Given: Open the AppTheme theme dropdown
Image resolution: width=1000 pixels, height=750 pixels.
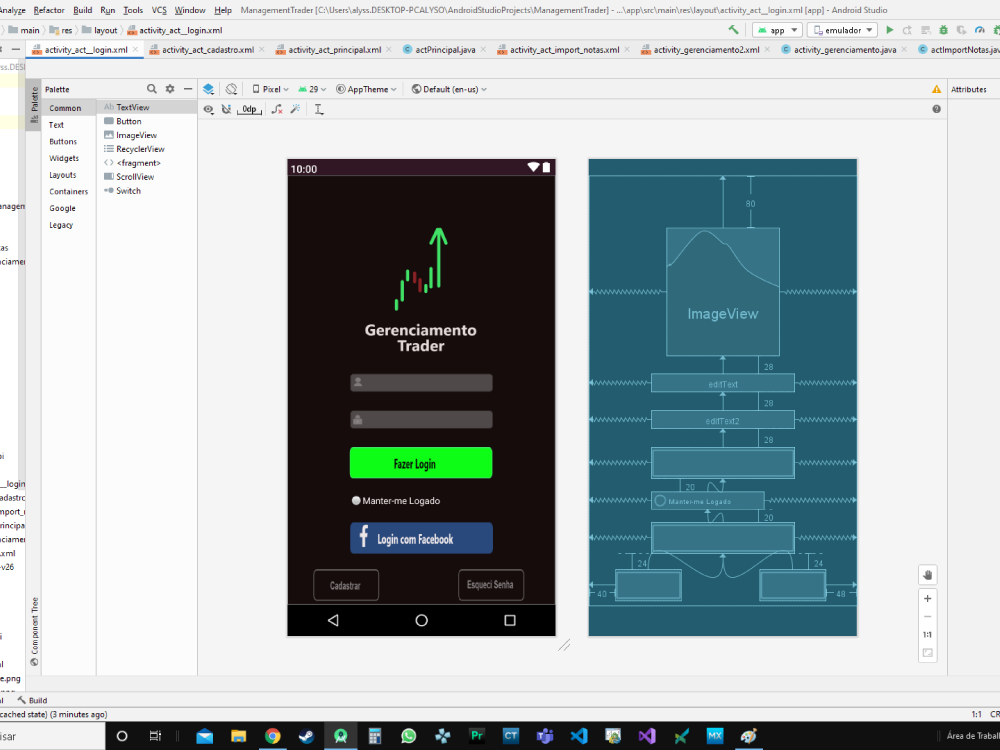Looking at the screenshot, I should [365, 89].
